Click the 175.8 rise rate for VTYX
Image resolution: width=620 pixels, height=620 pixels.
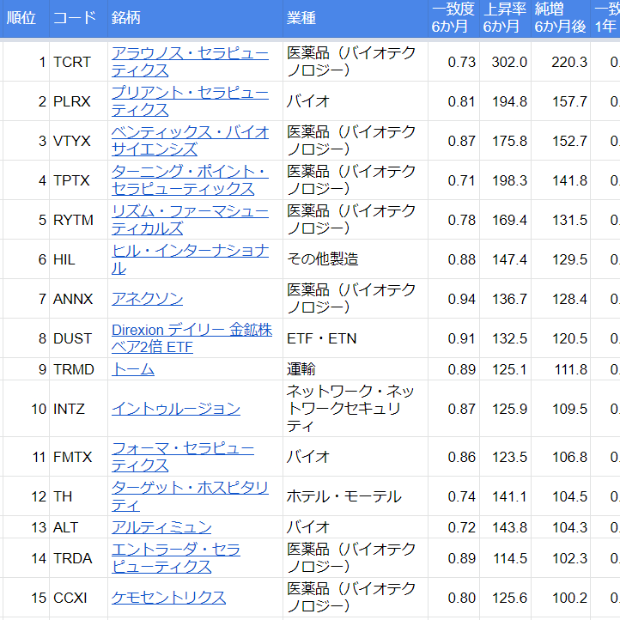click(x=509, y=141)
